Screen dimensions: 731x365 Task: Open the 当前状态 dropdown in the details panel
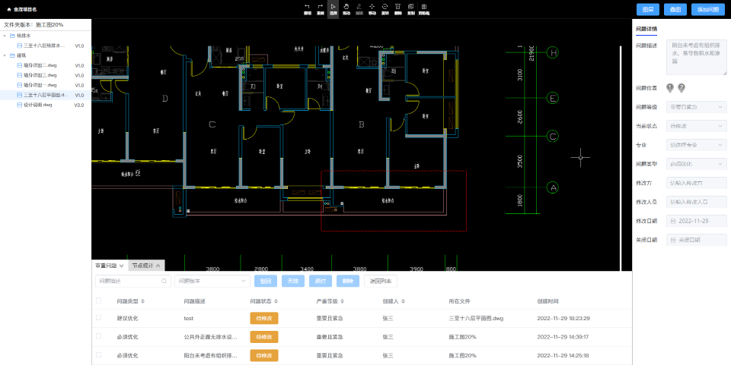[696, 126]
